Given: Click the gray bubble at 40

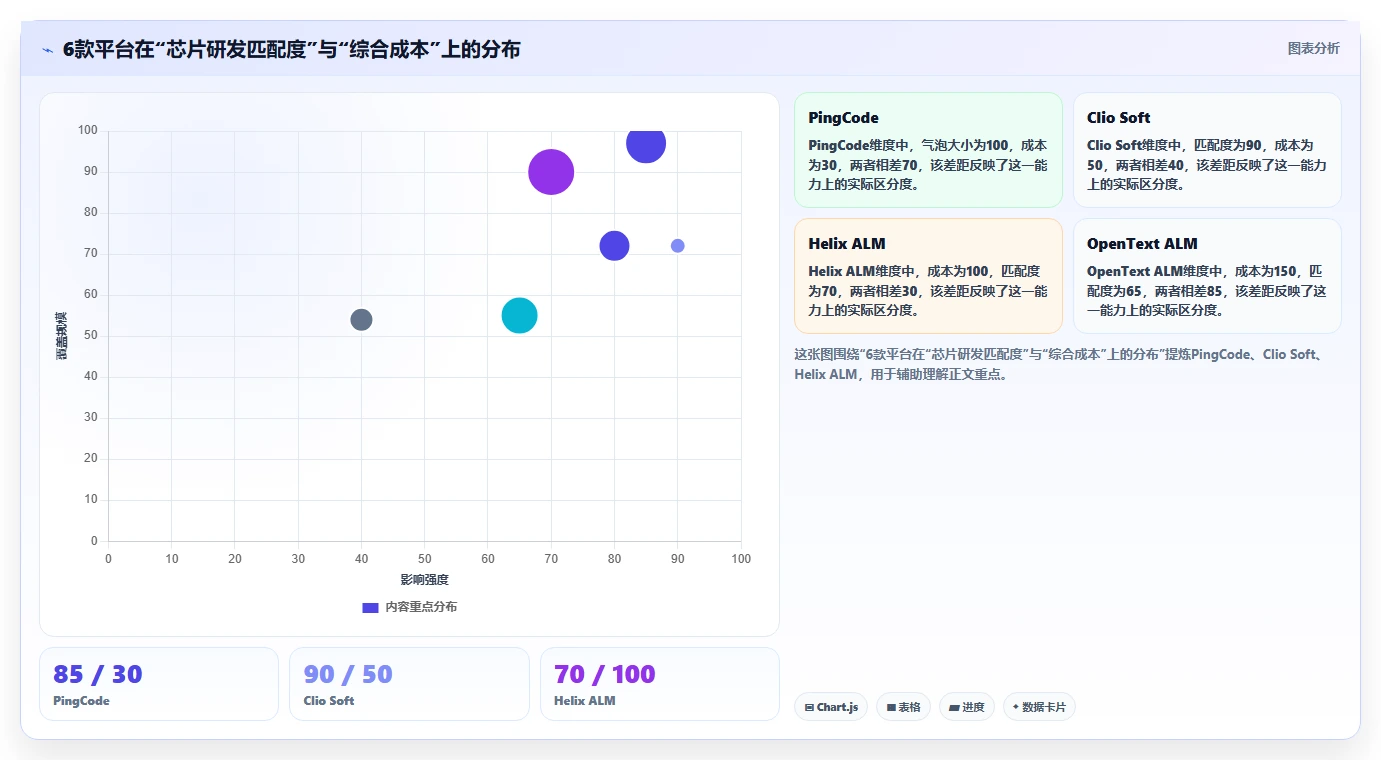Looking at the screenshot, I should tap(361, 319).
